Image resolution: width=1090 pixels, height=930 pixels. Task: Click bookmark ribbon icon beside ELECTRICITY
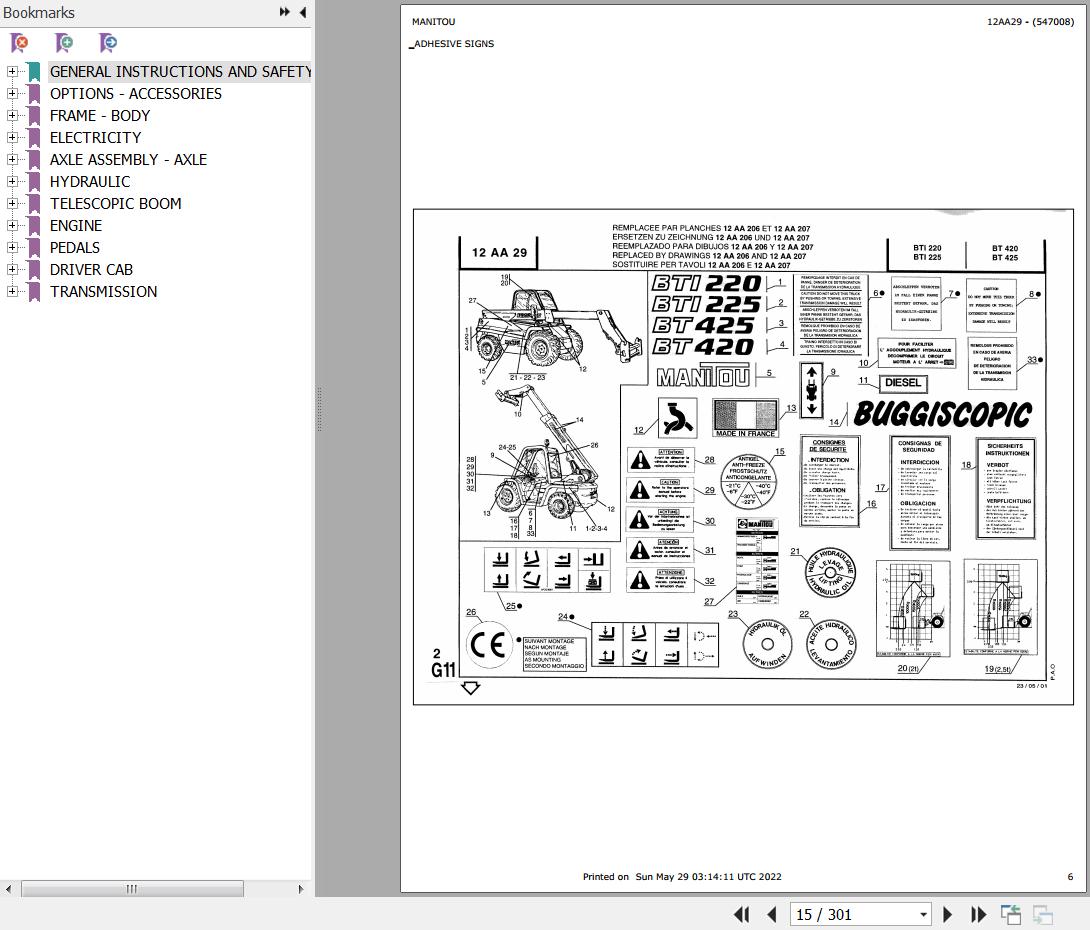tap(33, 138)
